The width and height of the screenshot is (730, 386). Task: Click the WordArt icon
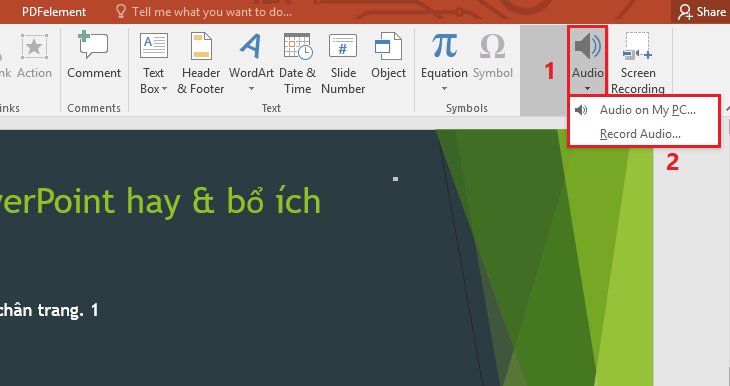251,46
